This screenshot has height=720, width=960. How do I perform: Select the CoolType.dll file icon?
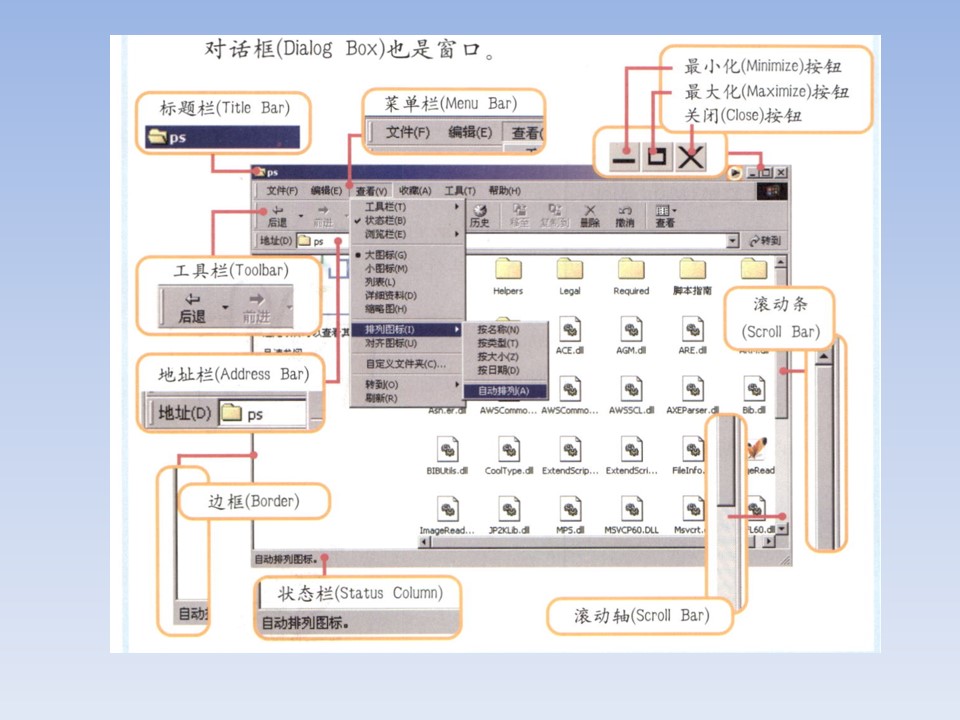[x=509, y=450]
